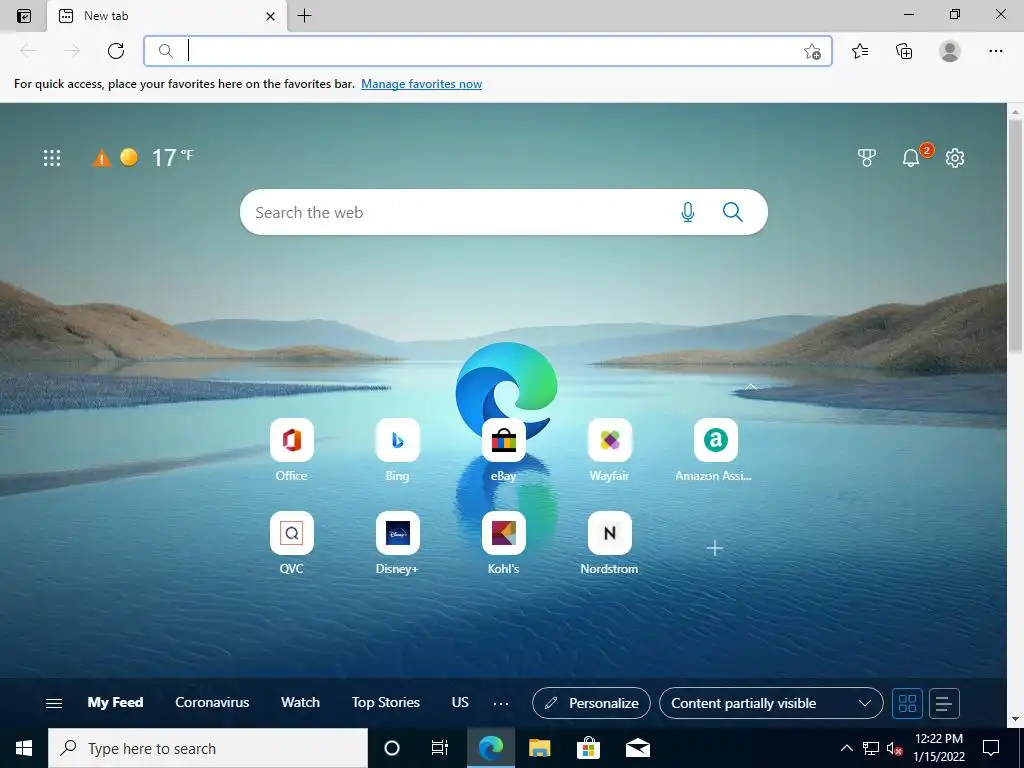Open the tab actions menu icon

coord(24,16)
